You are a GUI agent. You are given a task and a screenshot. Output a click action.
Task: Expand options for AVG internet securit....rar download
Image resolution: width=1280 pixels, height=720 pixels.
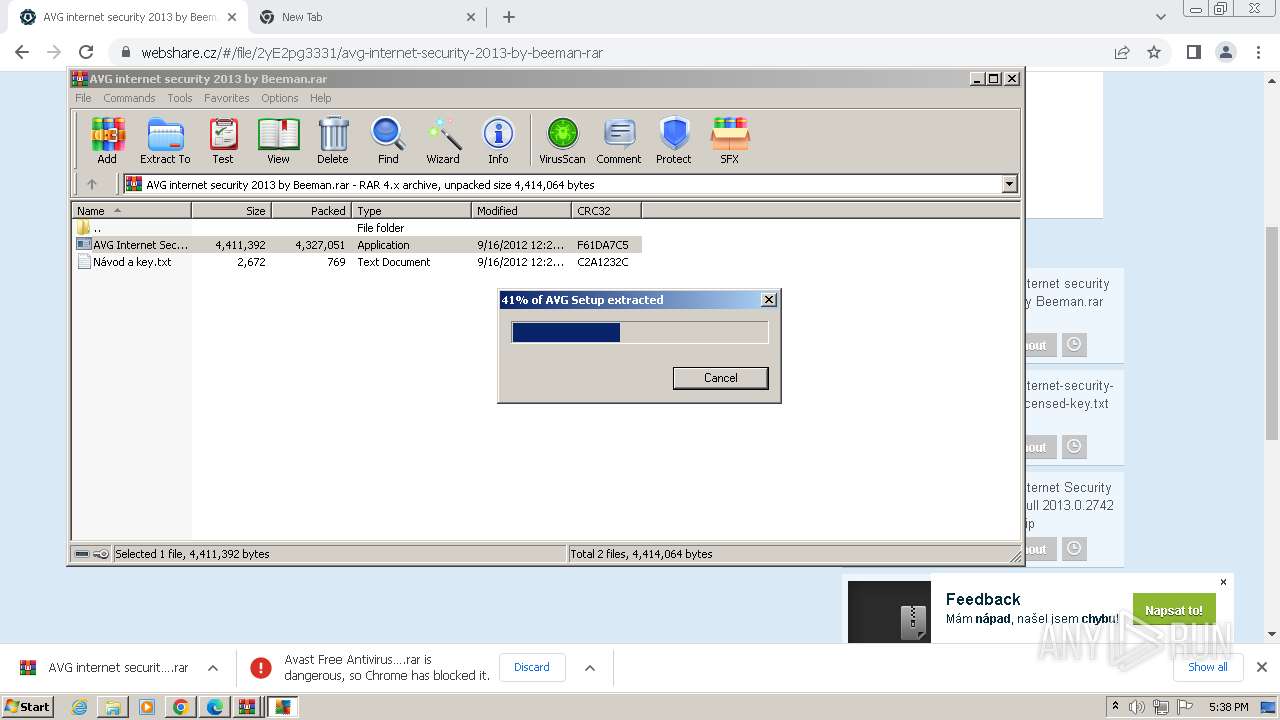[213, 668]
